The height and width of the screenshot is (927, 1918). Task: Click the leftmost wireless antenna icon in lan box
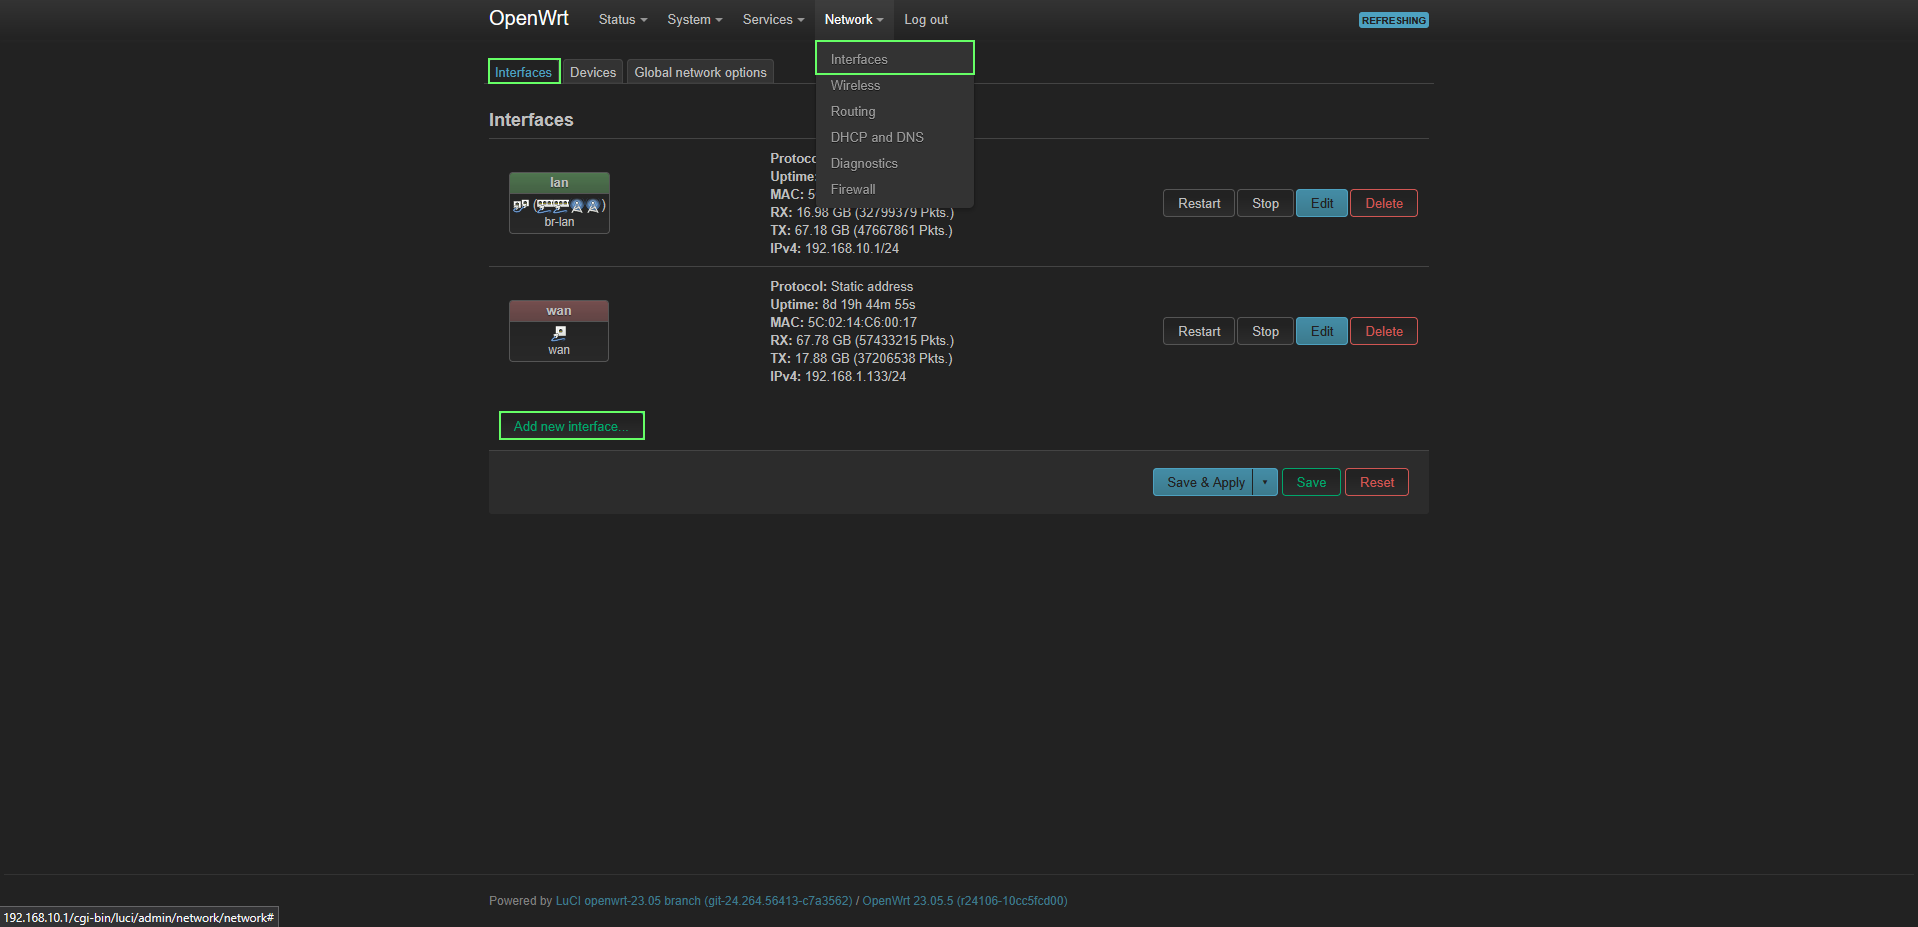(577, 206)
